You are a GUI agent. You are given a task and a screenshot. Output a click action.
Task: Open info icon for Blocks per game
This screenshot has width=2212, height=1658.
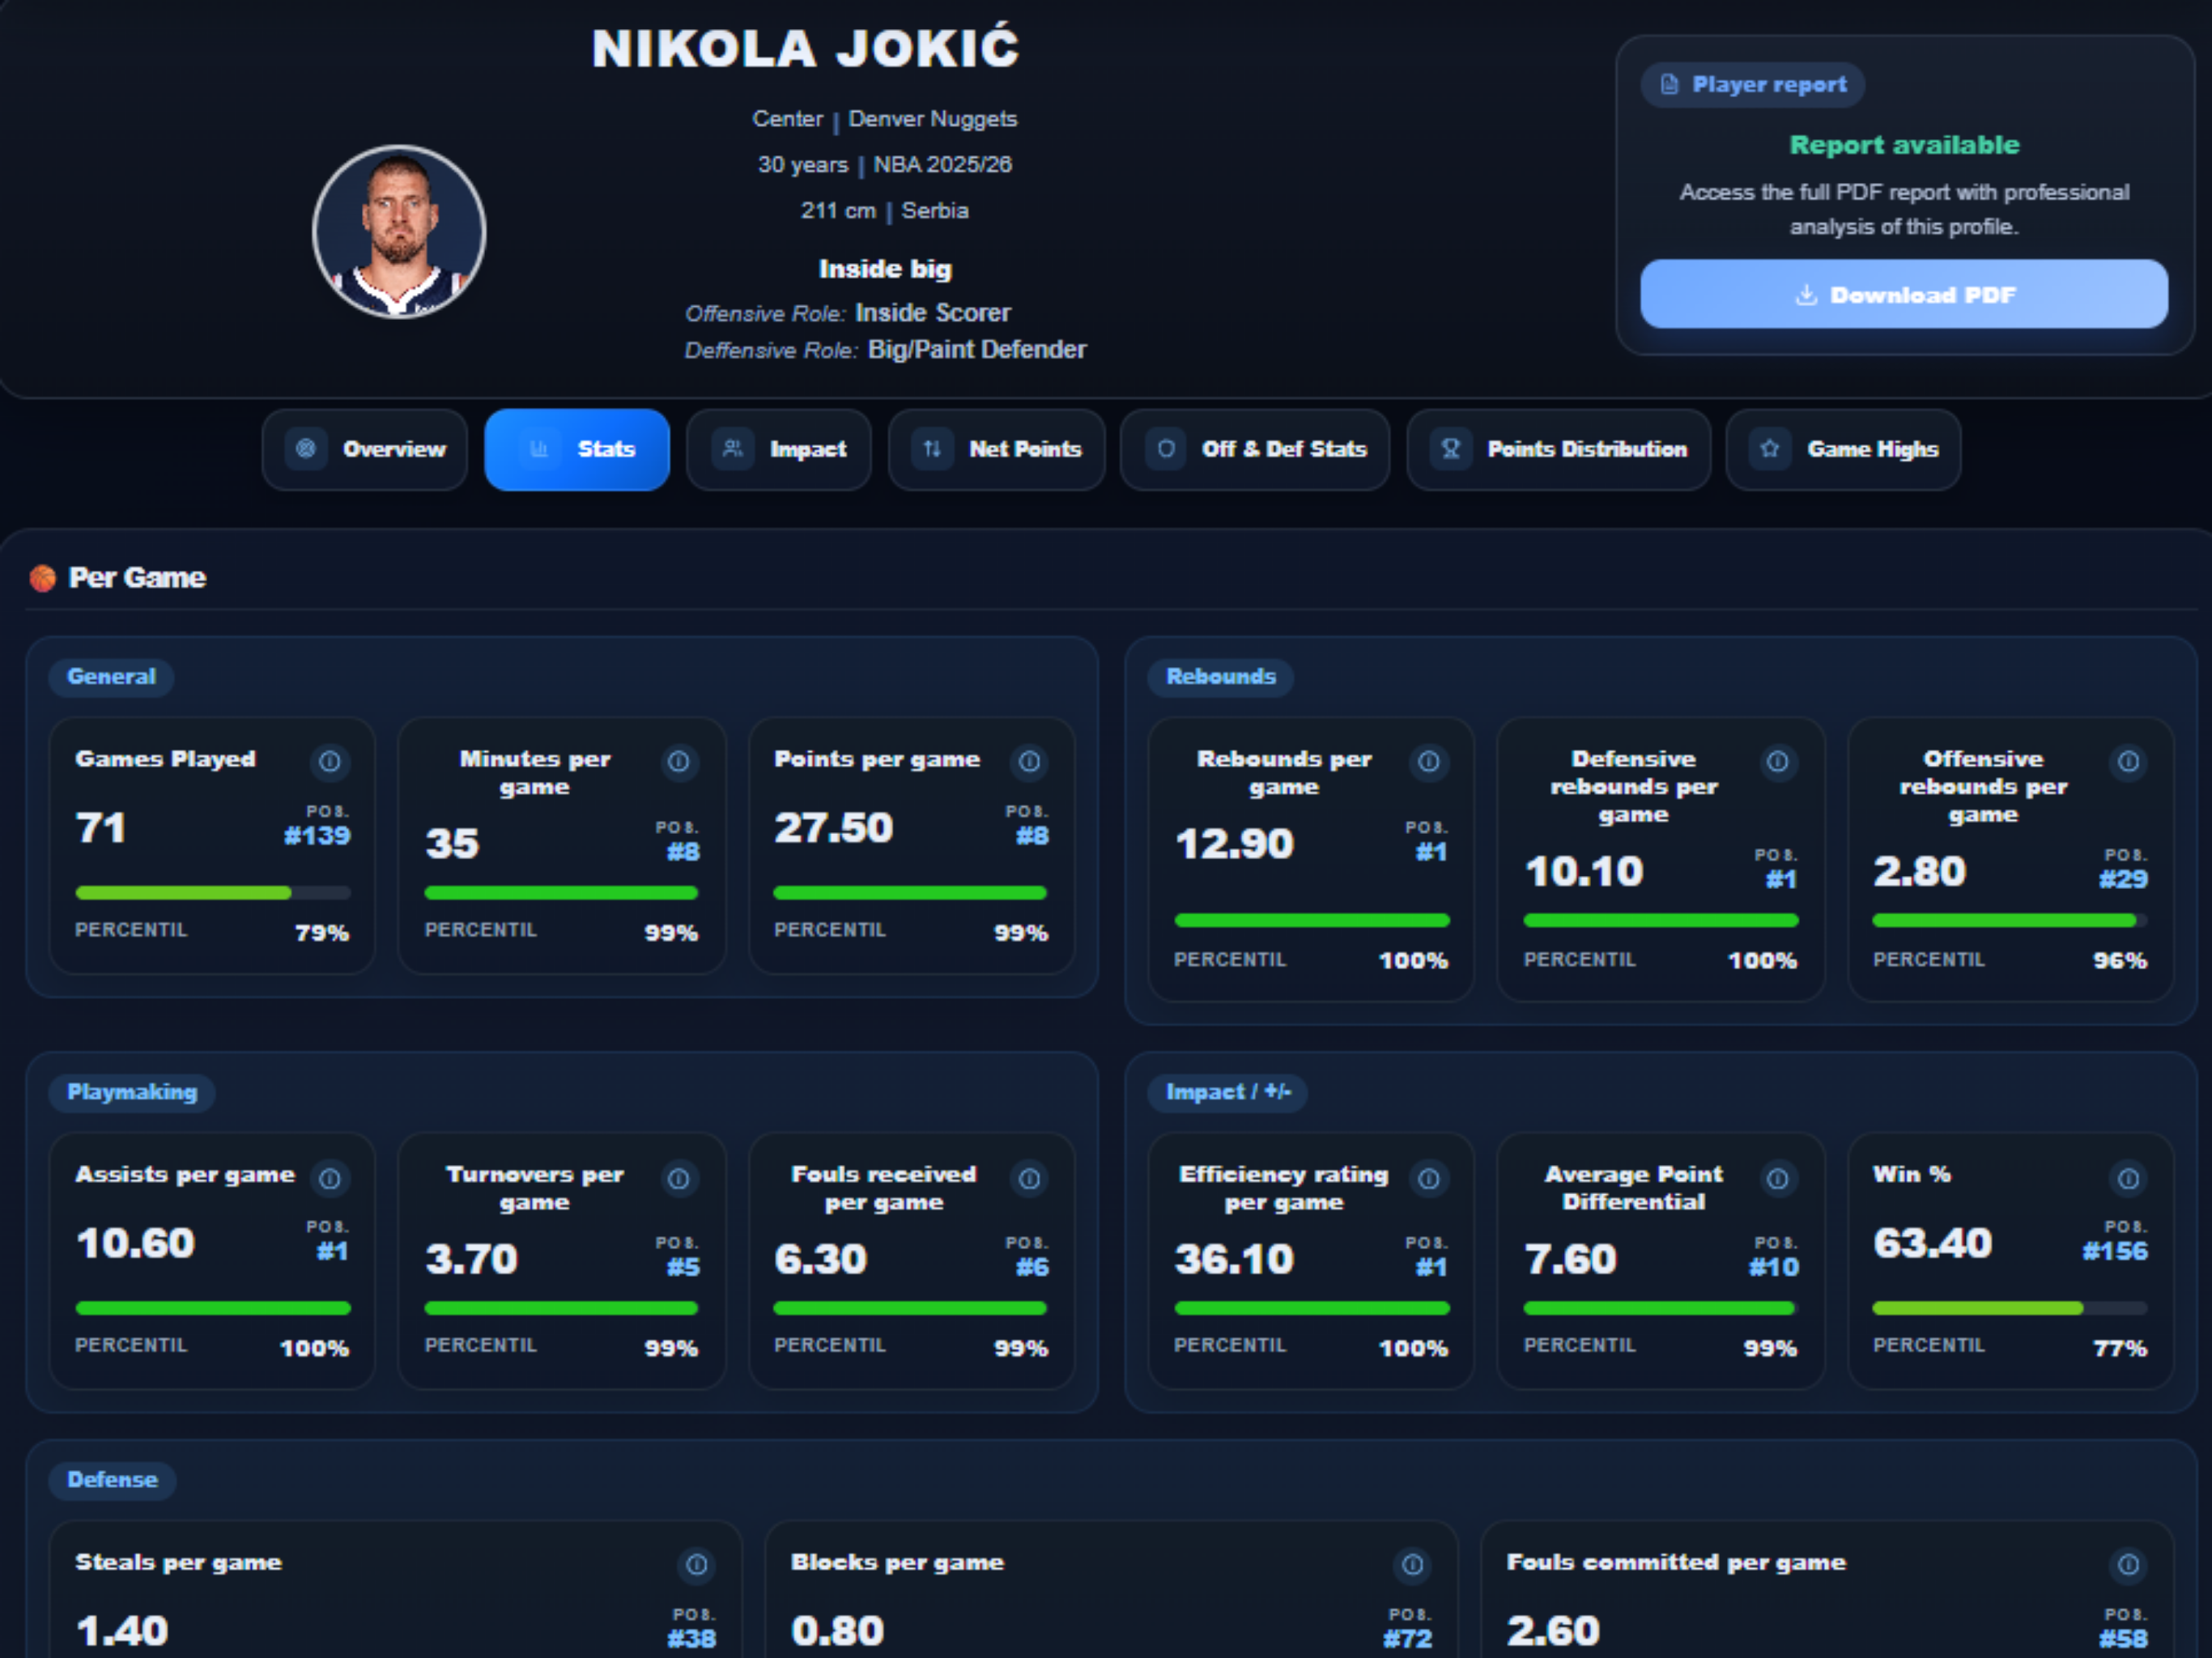1412,1565
